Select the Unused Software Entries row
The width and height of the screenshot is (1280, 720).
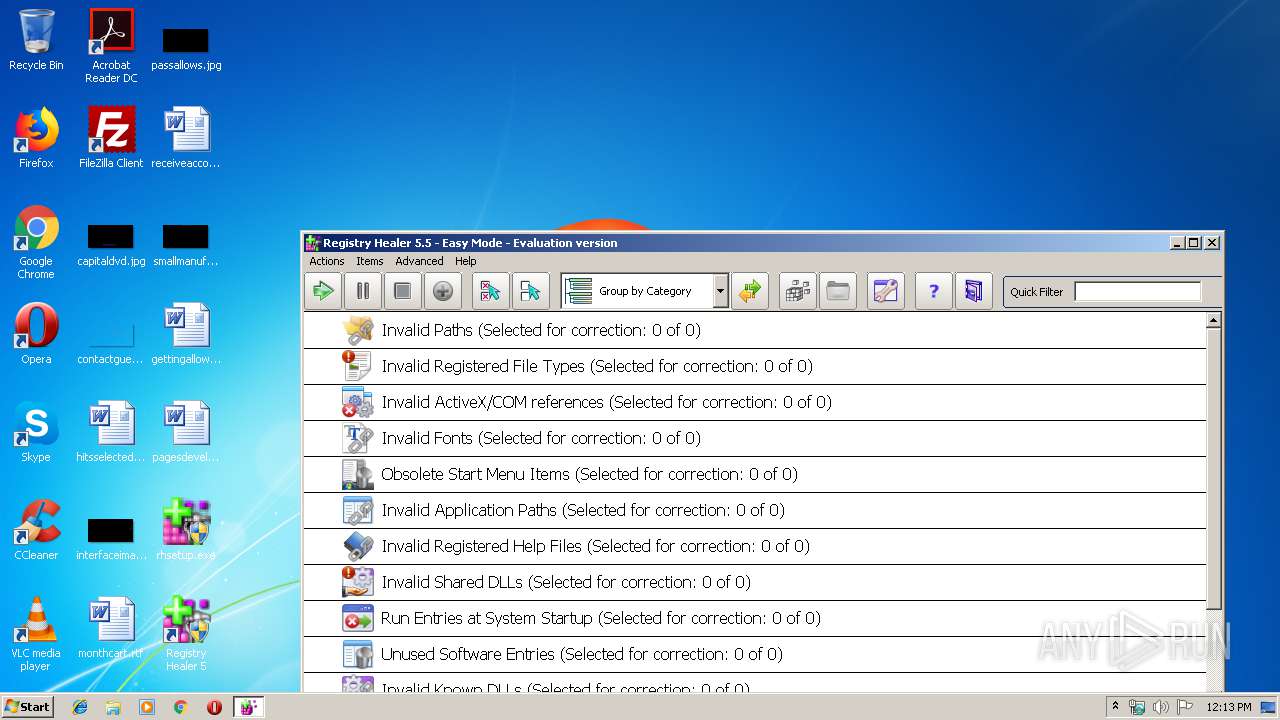[755, 654]
